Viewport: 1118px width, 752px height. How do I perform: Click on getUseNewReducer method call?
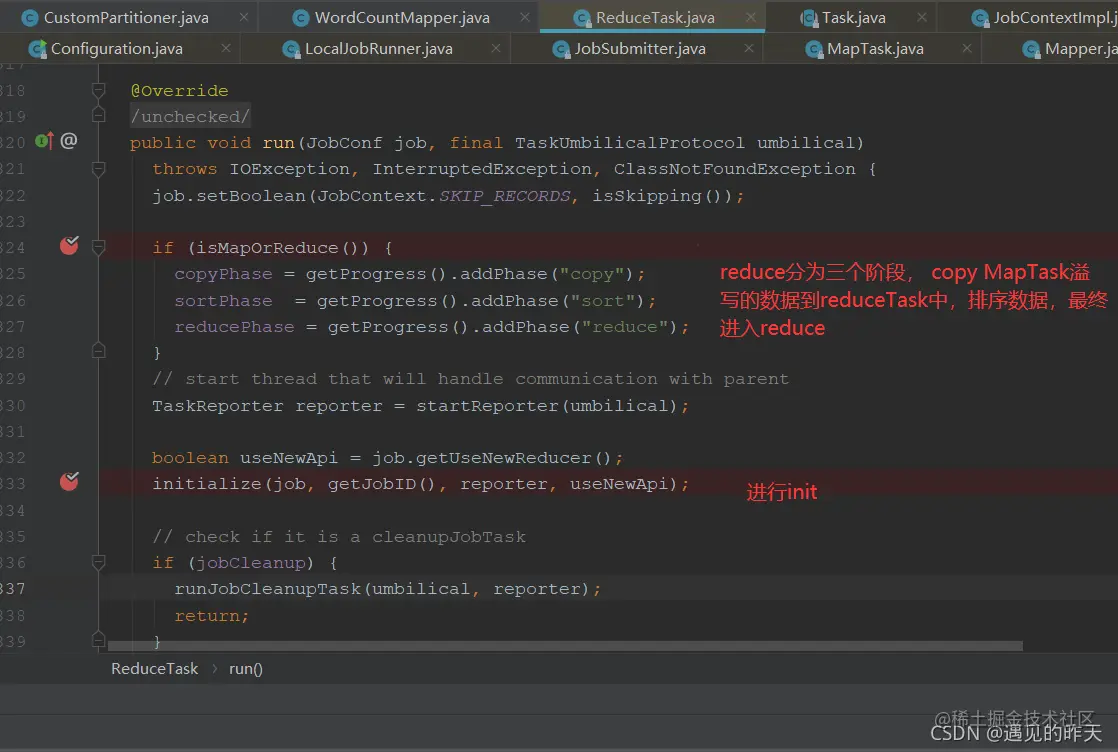point(504,458)
